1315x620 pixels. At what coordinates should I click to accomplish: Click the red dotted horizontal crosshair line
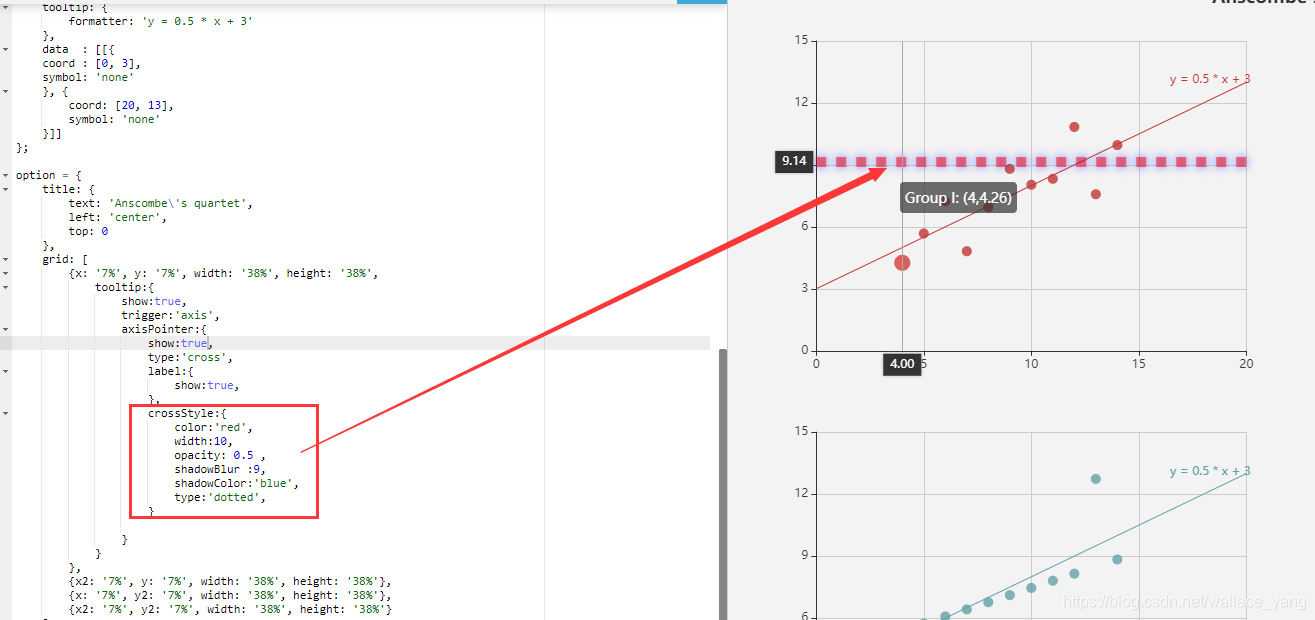[1030, 161]
